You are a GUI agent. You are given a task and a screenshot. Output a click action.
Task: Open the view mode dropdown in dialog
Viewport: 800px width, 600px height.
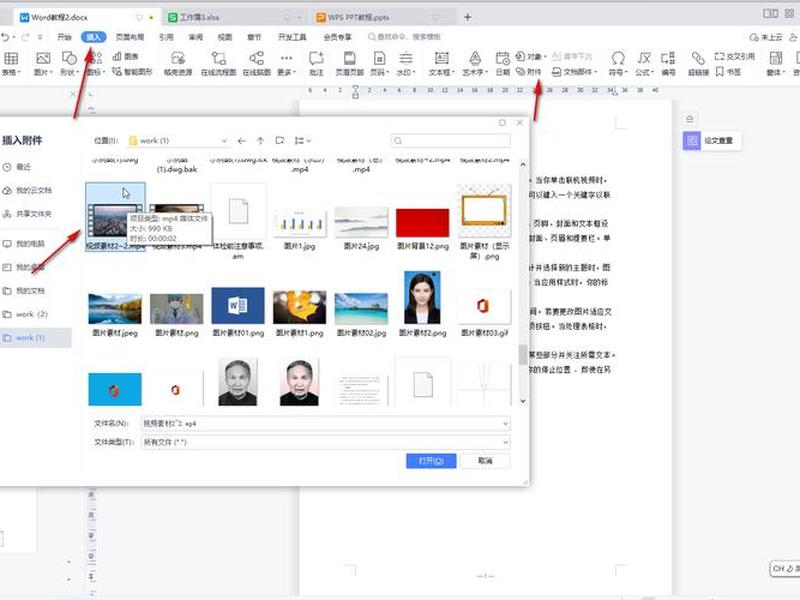(x=303, y=140)
